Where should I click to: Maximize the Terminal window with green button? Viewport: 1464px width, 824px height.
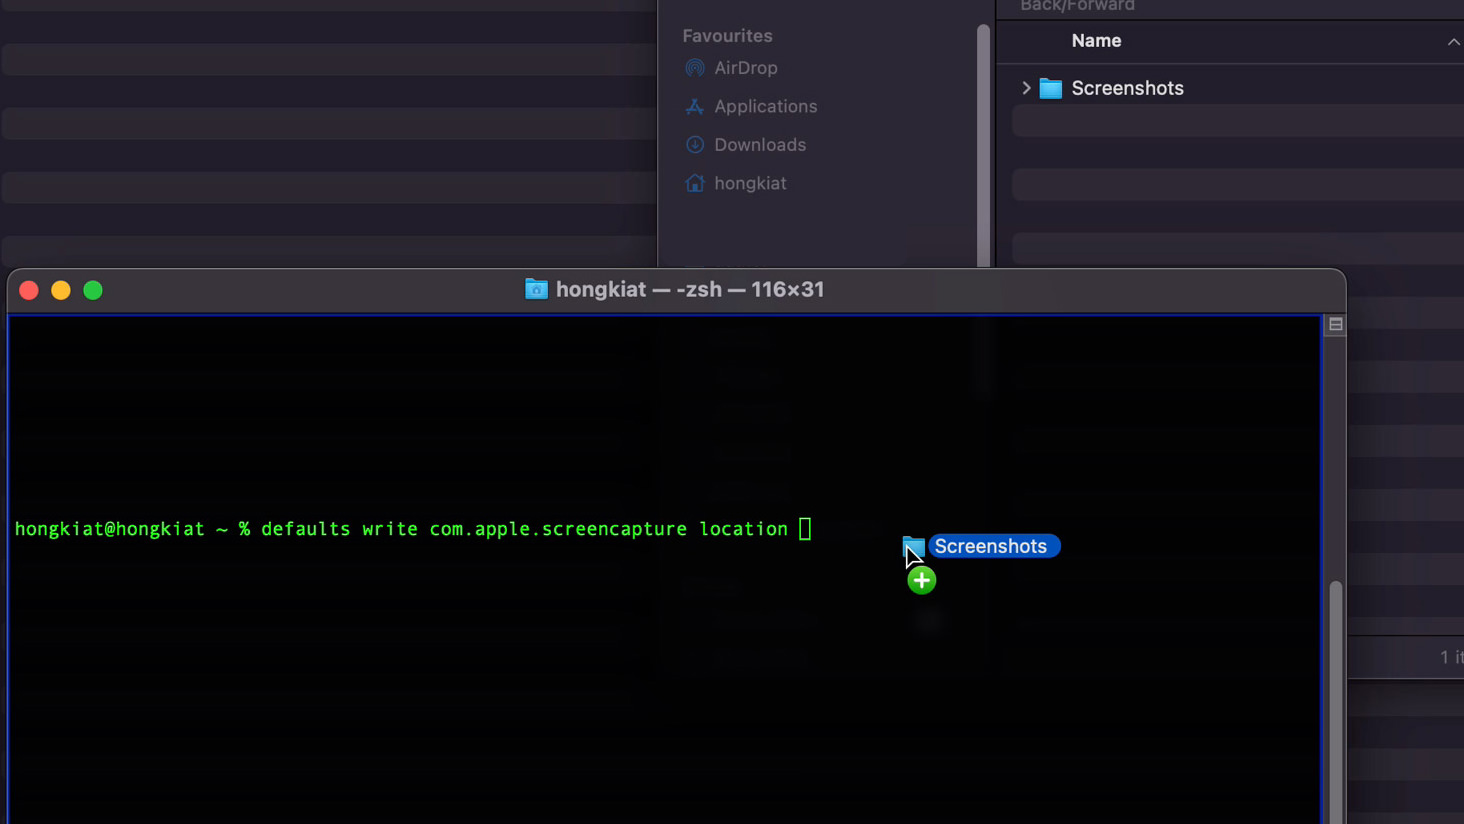pyautogui.click(x=93, y=290)
